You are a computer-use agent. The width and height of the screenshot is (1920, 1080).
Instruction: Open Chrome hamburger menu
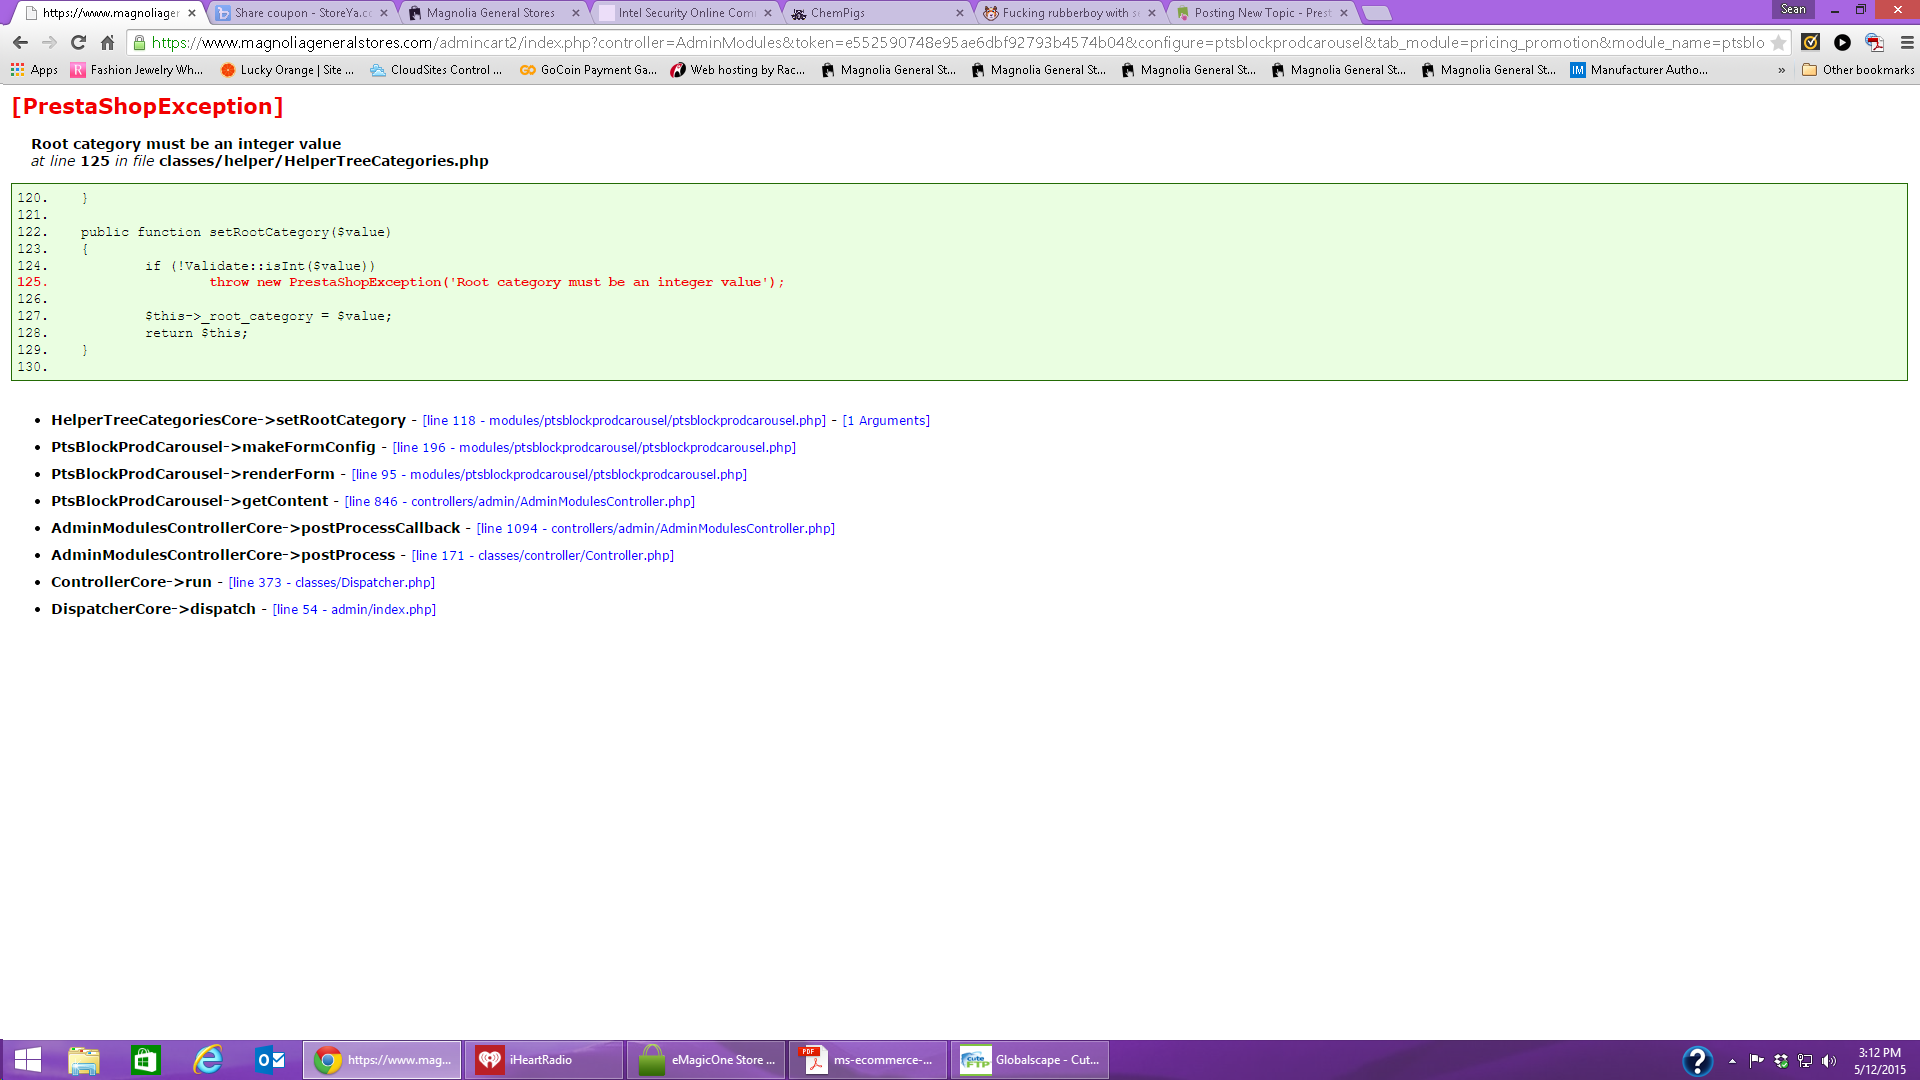(1907, 43)
